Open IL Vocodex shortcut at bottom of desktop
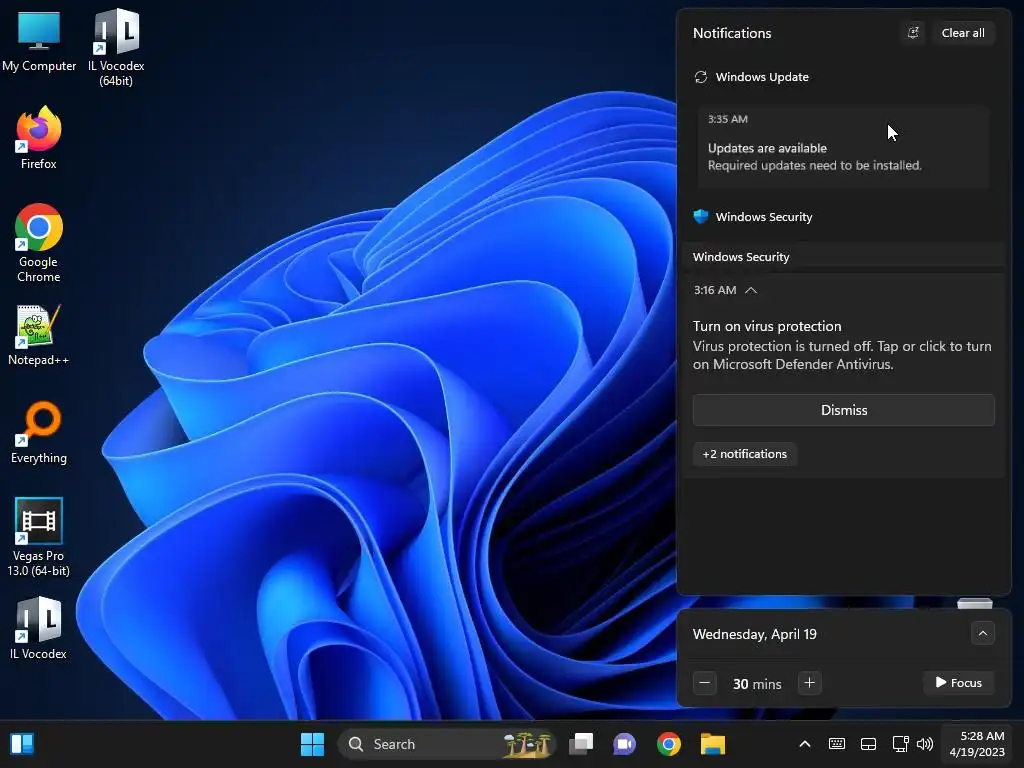Image resolution: width=1024 pixels, height=768 pixels. [x=39, y=628]
